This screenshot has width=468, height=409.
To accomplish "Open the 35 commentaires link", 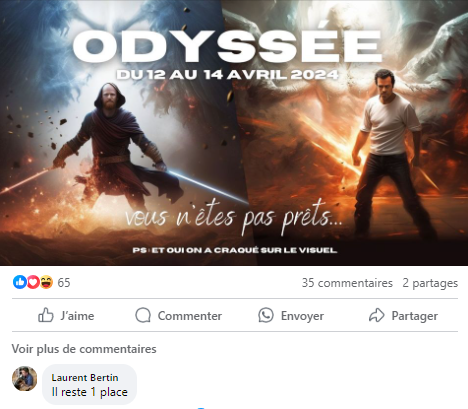I will [347, 283].
